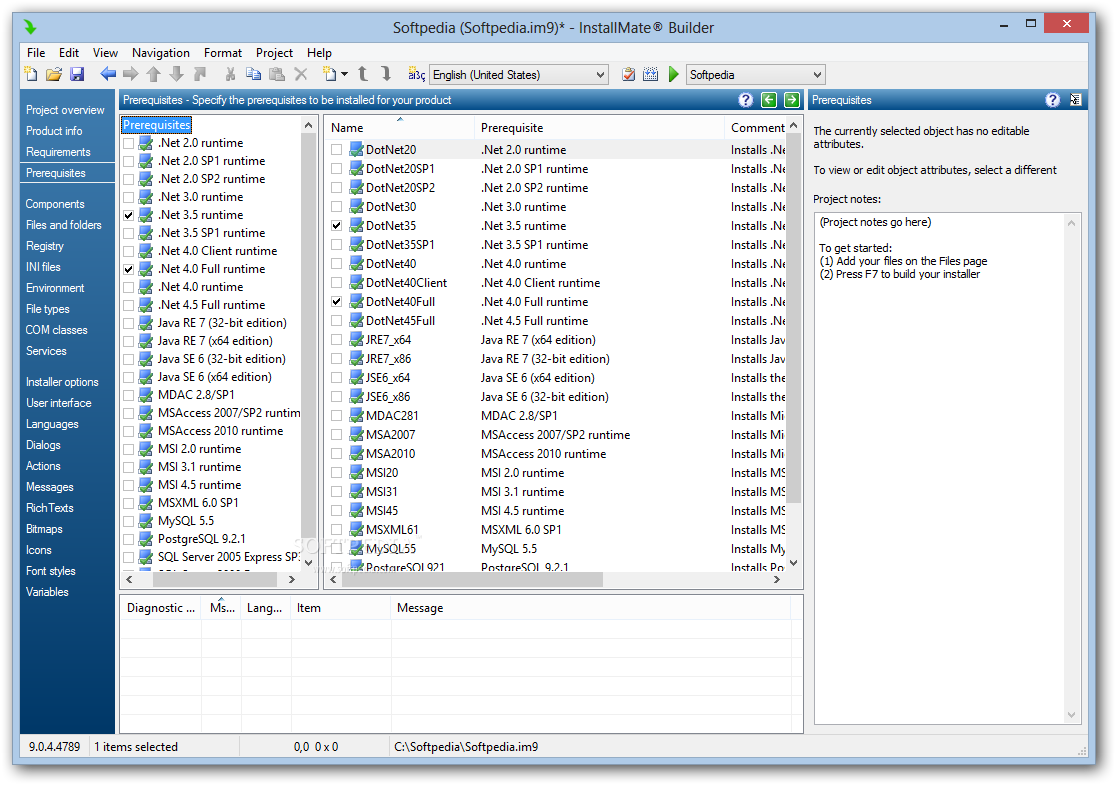Click the language abc icon
1116x785 pixels.
(416, 74)
